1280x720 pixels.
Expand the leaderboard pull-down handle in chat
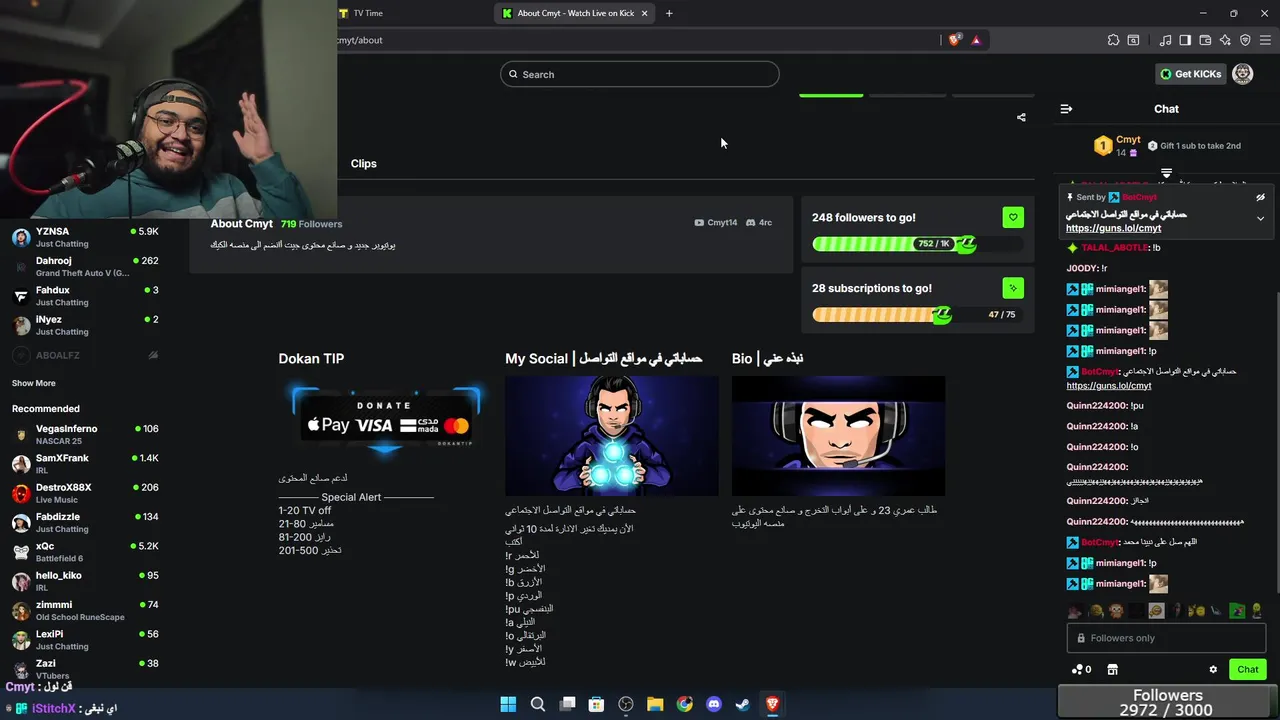point(1166,174)
